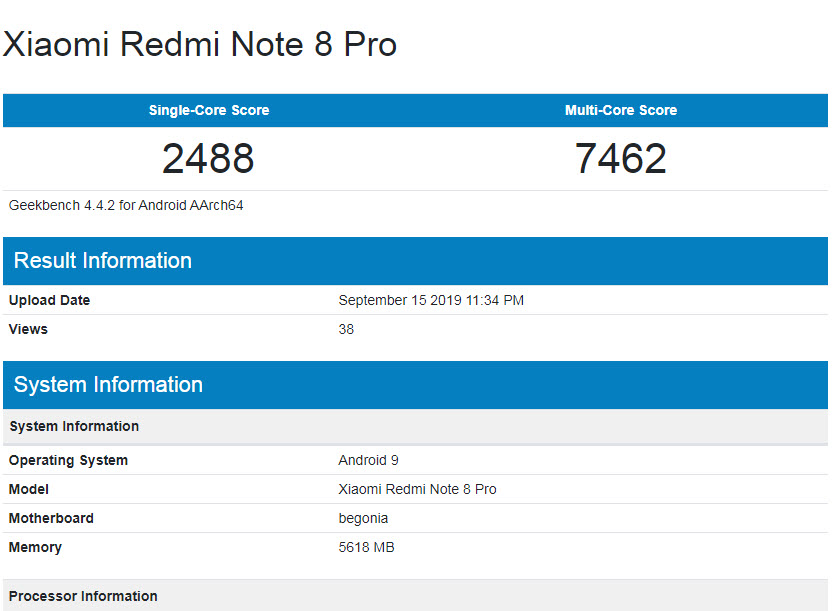The height and width of the screenshot is (611, 832).
Task: Click the Single-Core Score column header
Action: pos(209,110)
